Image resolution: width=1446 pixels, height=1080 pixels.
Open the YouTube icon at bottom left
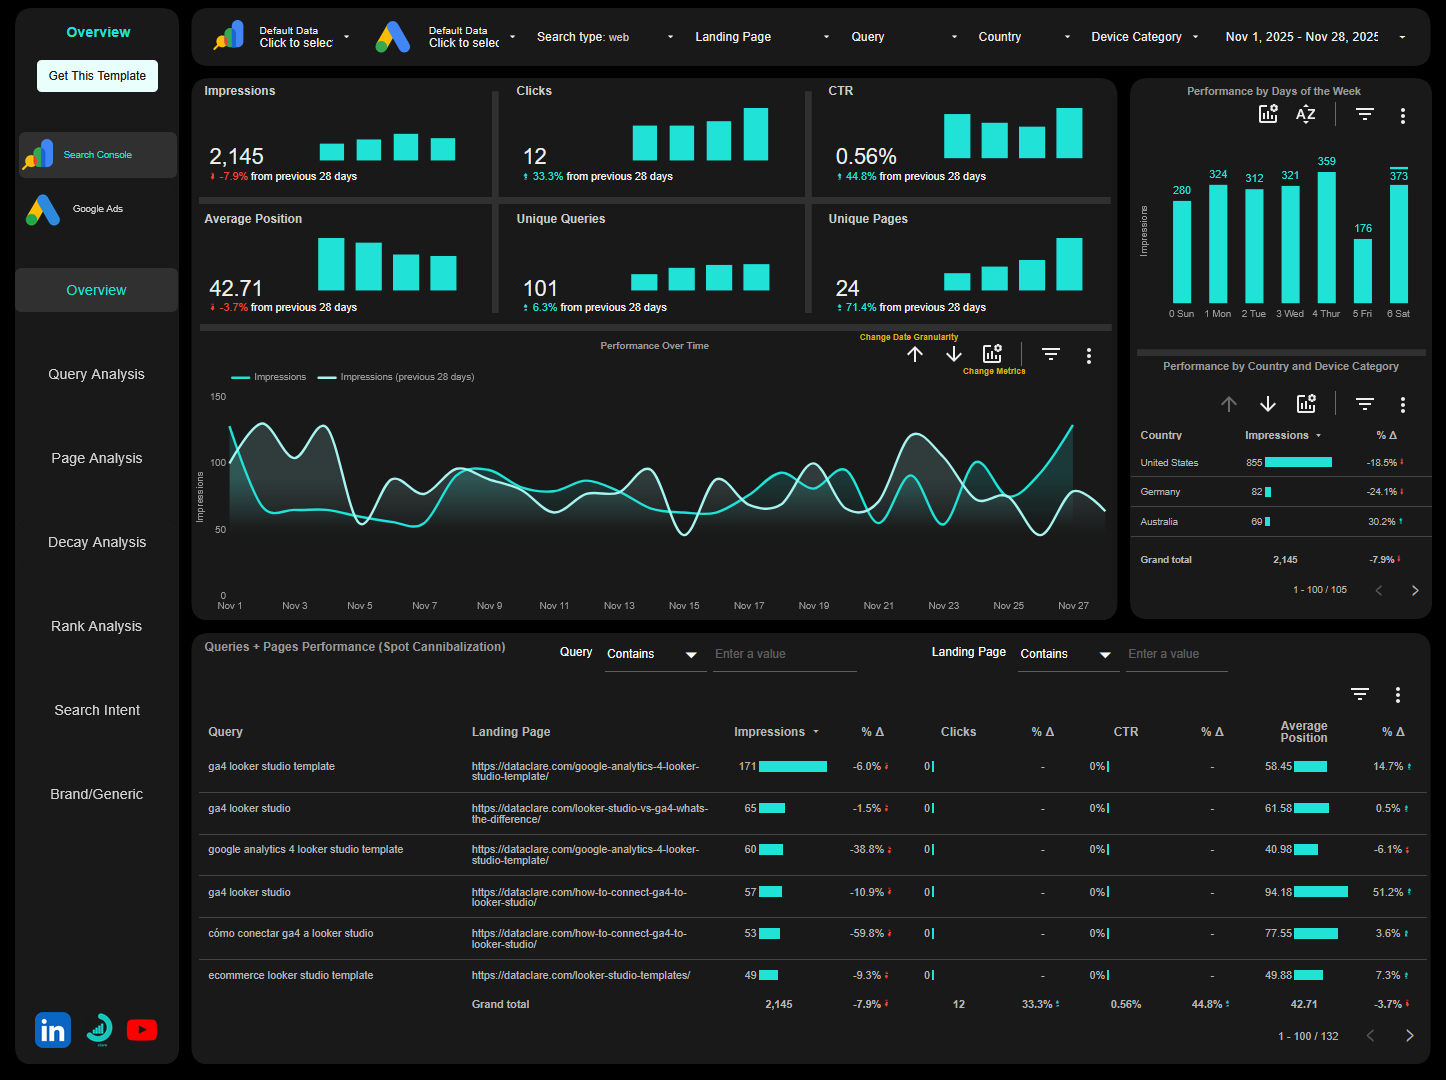pos(142,1030)
